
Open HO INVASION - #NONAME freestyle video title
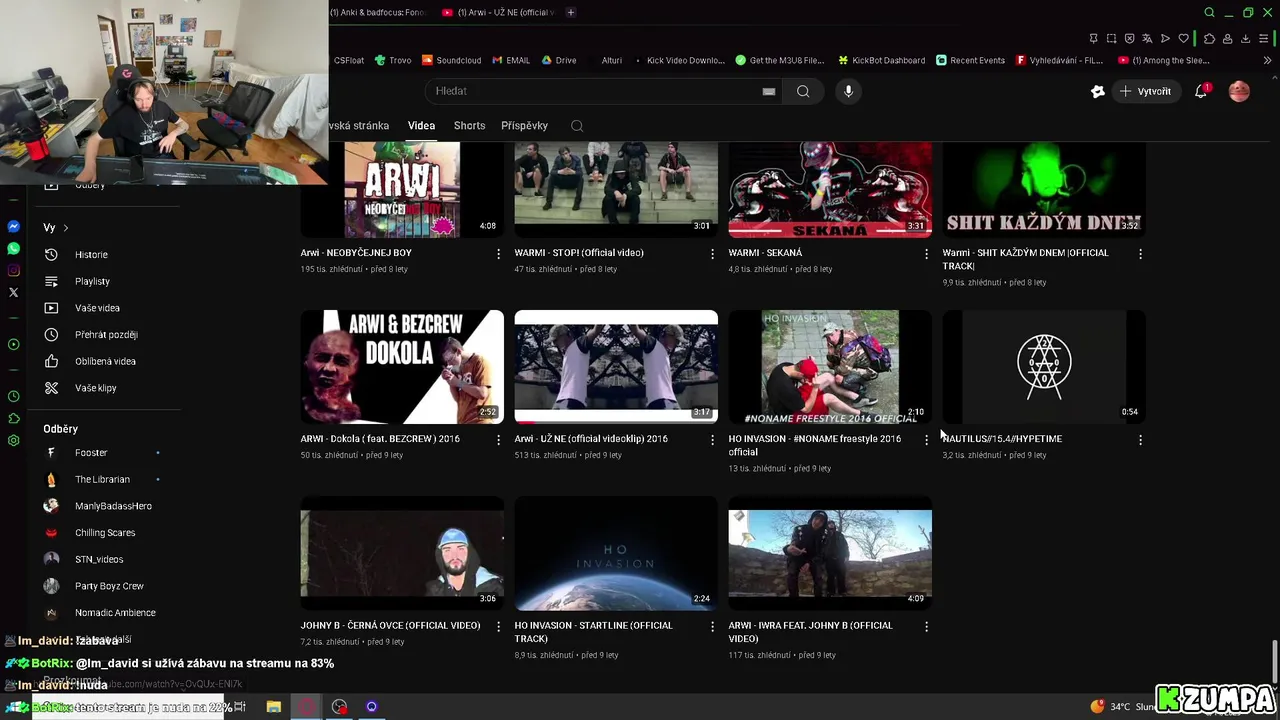814,445
